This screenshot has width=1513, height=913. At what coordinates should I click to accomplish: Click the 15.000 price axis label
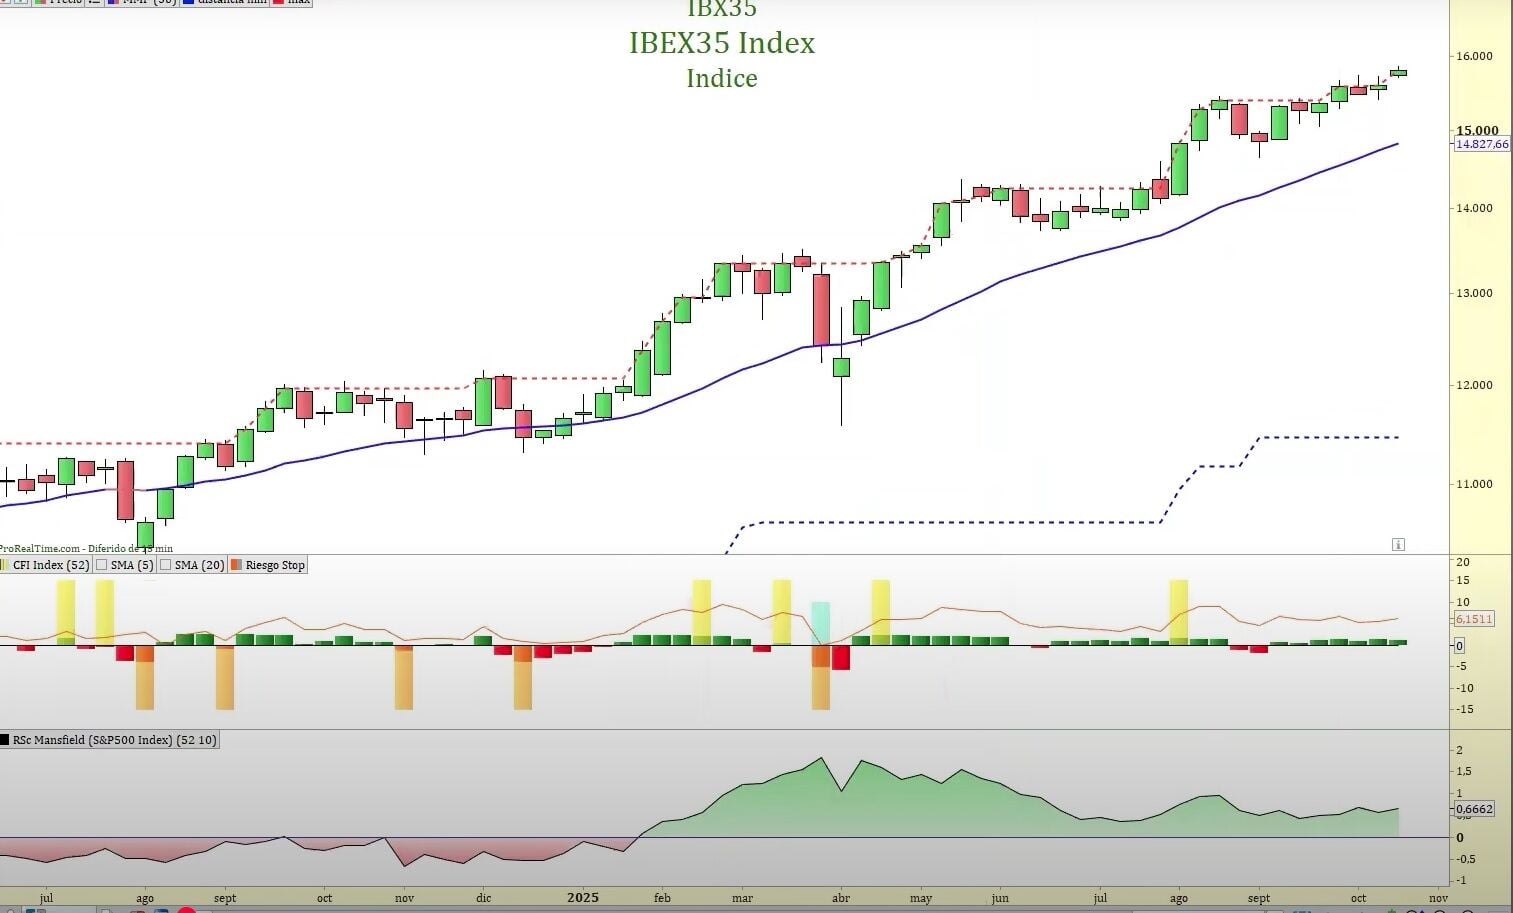1477,130
